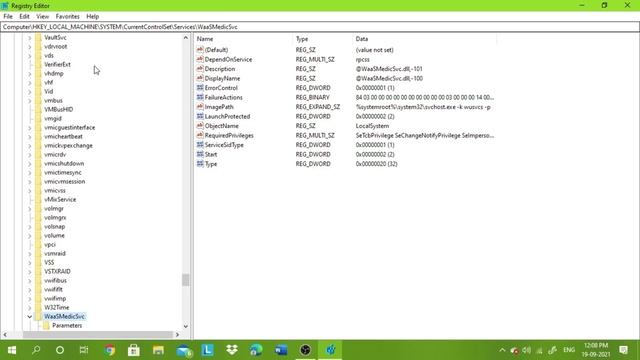Open the File menu

click(8, 17)
